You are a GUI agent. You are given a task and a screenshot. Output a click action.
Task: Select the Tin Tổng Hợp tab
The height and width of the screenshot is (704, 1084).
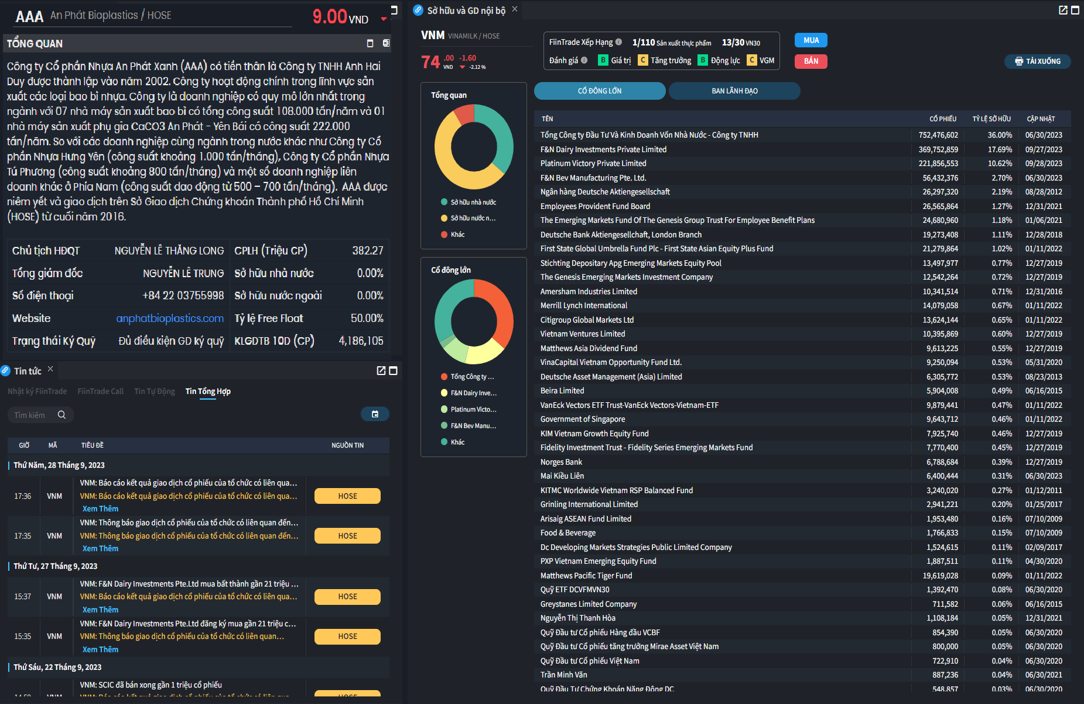pos(208,391)
